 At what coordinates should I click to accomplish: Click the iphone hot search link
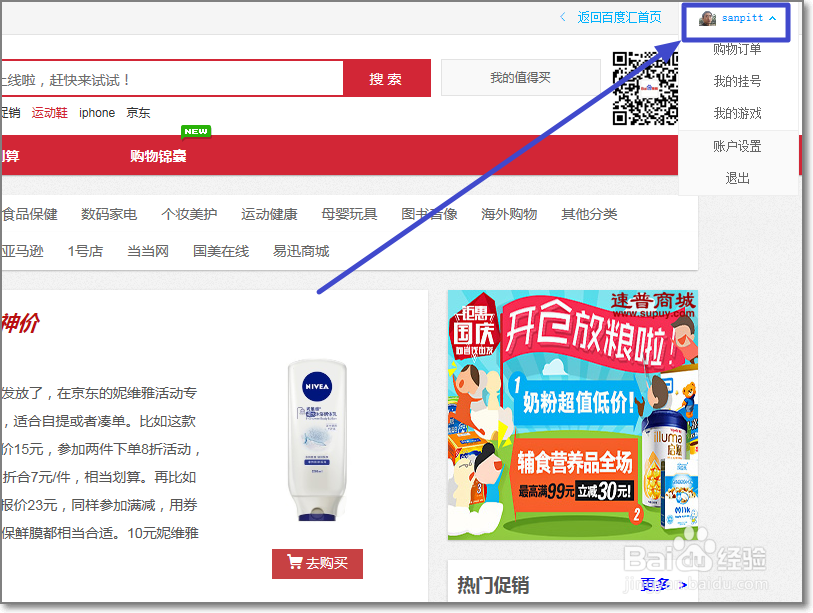(x=97, y=113)
